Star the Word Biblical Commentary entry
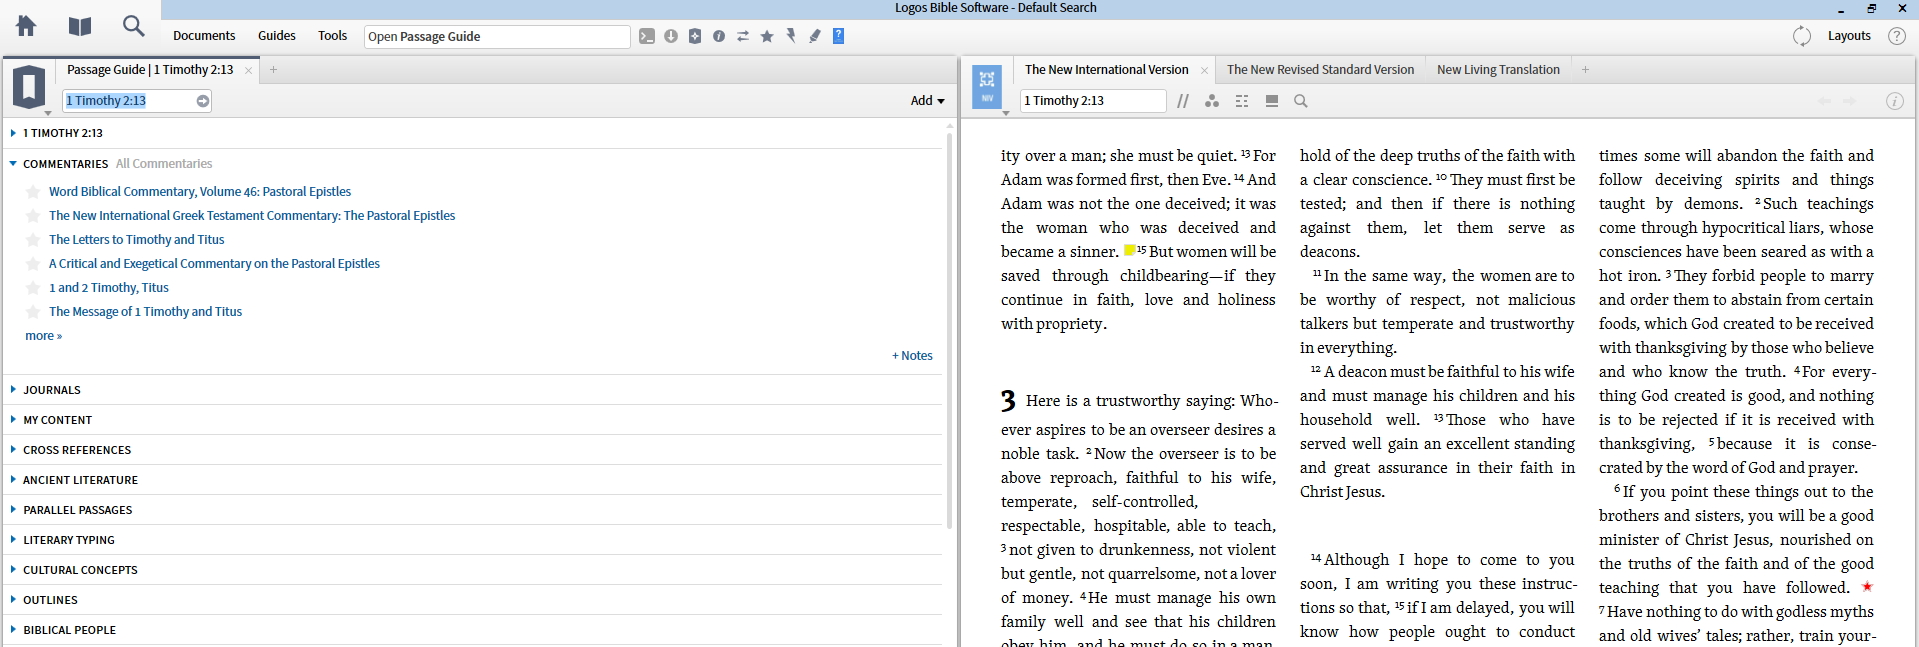Image resolution: width=1919 pixels, height=647 pixels. click(33, 192)
